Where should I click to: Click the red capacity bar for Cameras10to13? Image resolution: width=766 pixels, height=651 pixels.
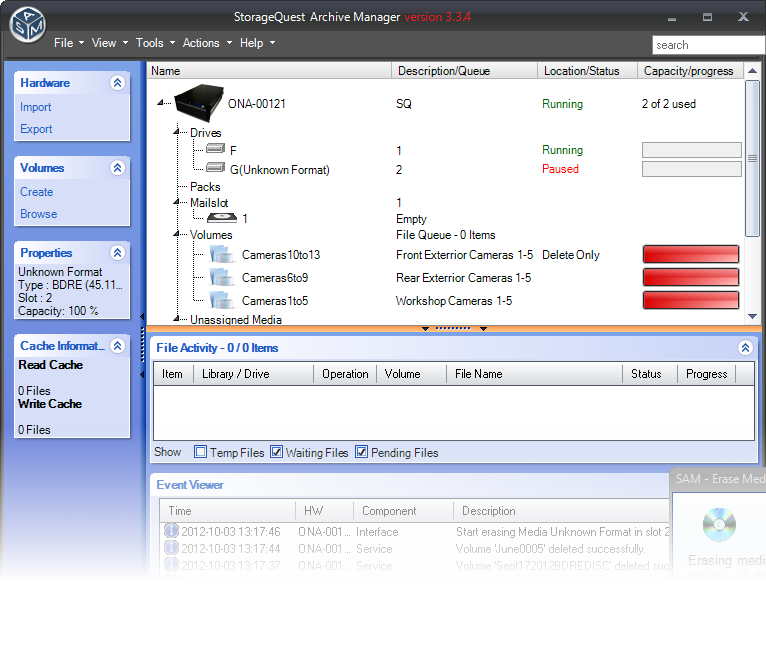click(691, 254)
